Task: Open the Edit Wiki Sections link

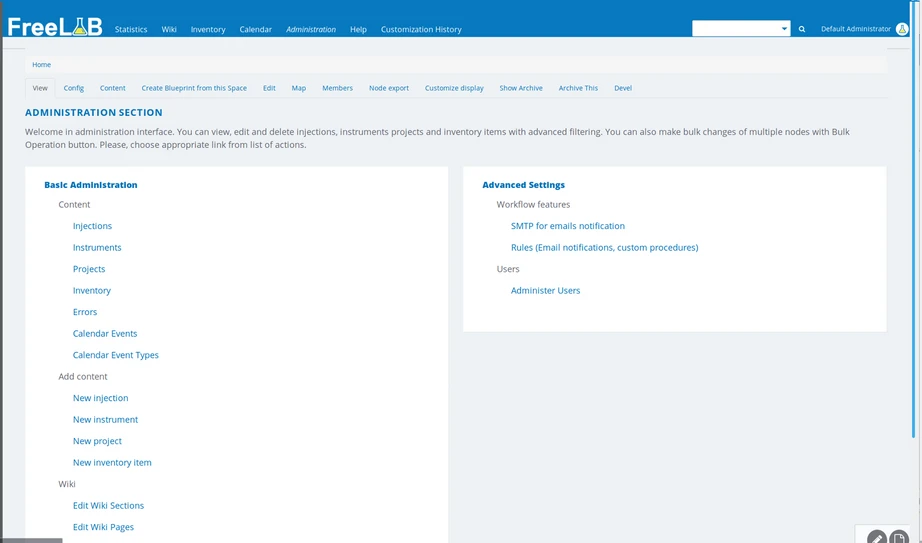Action: pos(108,505)
